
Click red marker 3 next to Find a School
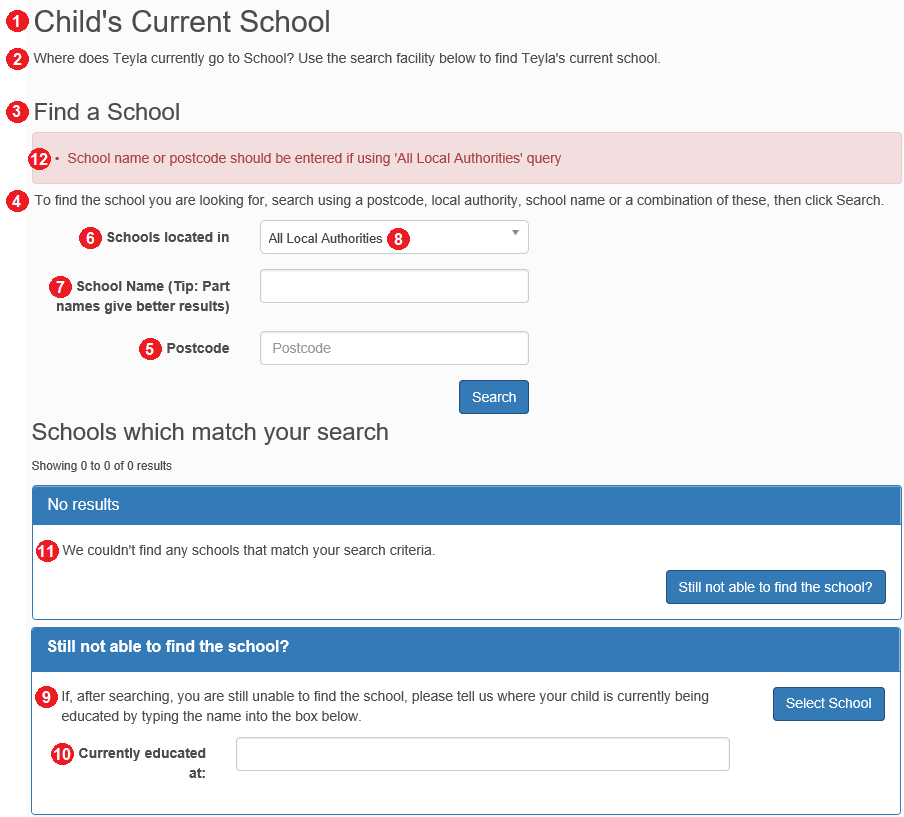pos(17,111)
